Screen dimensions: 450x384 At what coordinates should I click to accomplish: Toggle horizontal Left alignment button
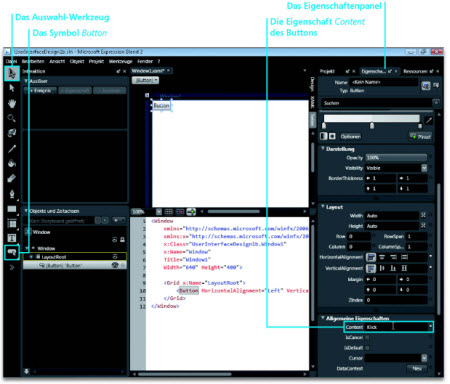coord(371,257)
